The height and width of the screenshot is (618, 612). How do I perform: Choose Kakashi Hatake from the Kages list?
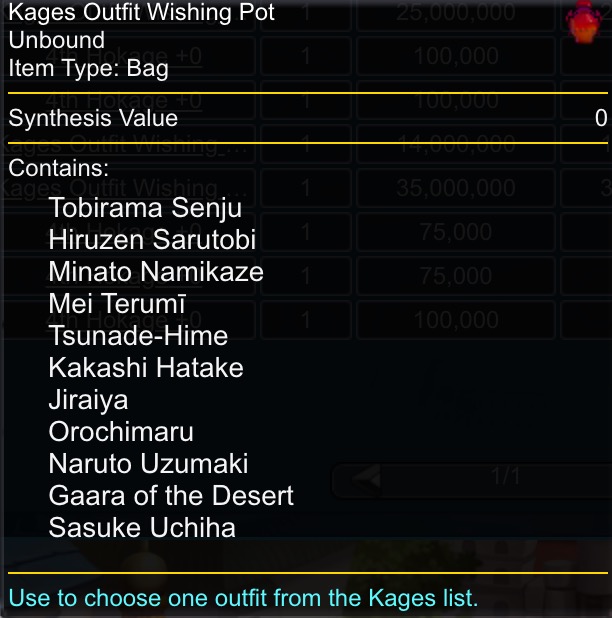(x=146, y=368)
